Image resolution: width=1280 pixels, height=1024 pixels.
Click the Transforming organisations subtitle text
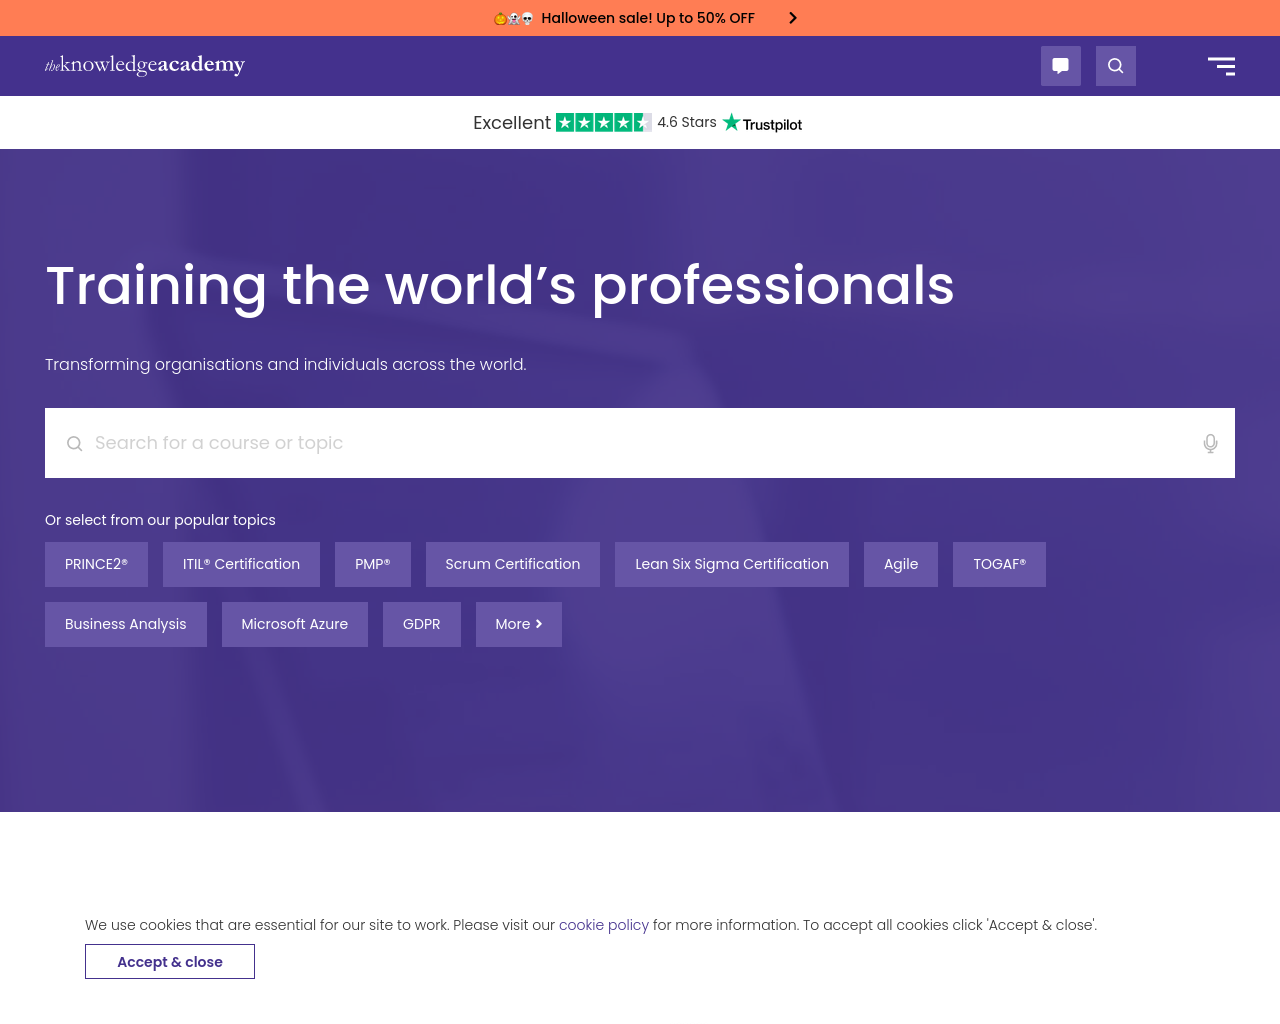click(x=286, y=364)
